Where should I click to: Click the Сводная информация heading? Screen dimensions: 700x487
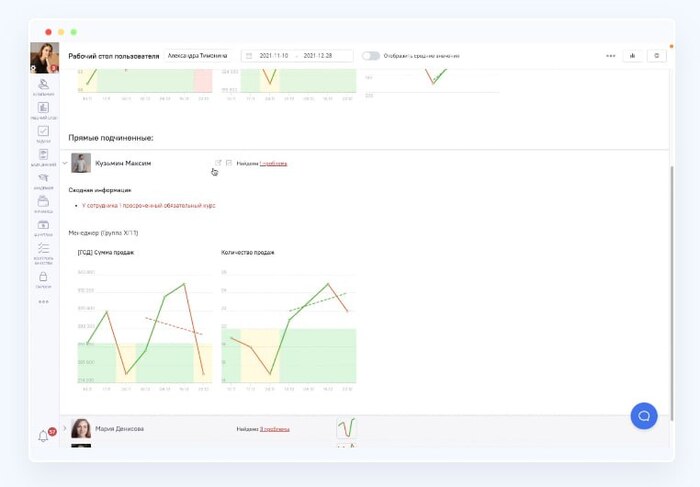[x=100, y=190]
